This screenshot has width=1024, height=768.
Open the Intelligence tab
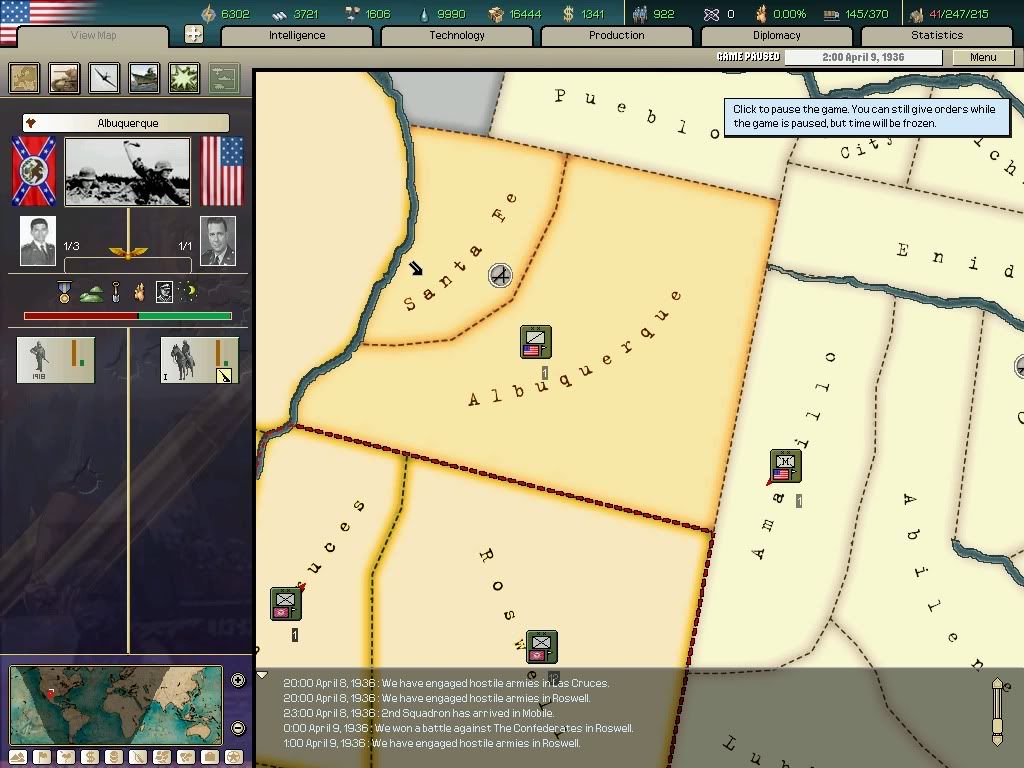(x=297, y=35)
